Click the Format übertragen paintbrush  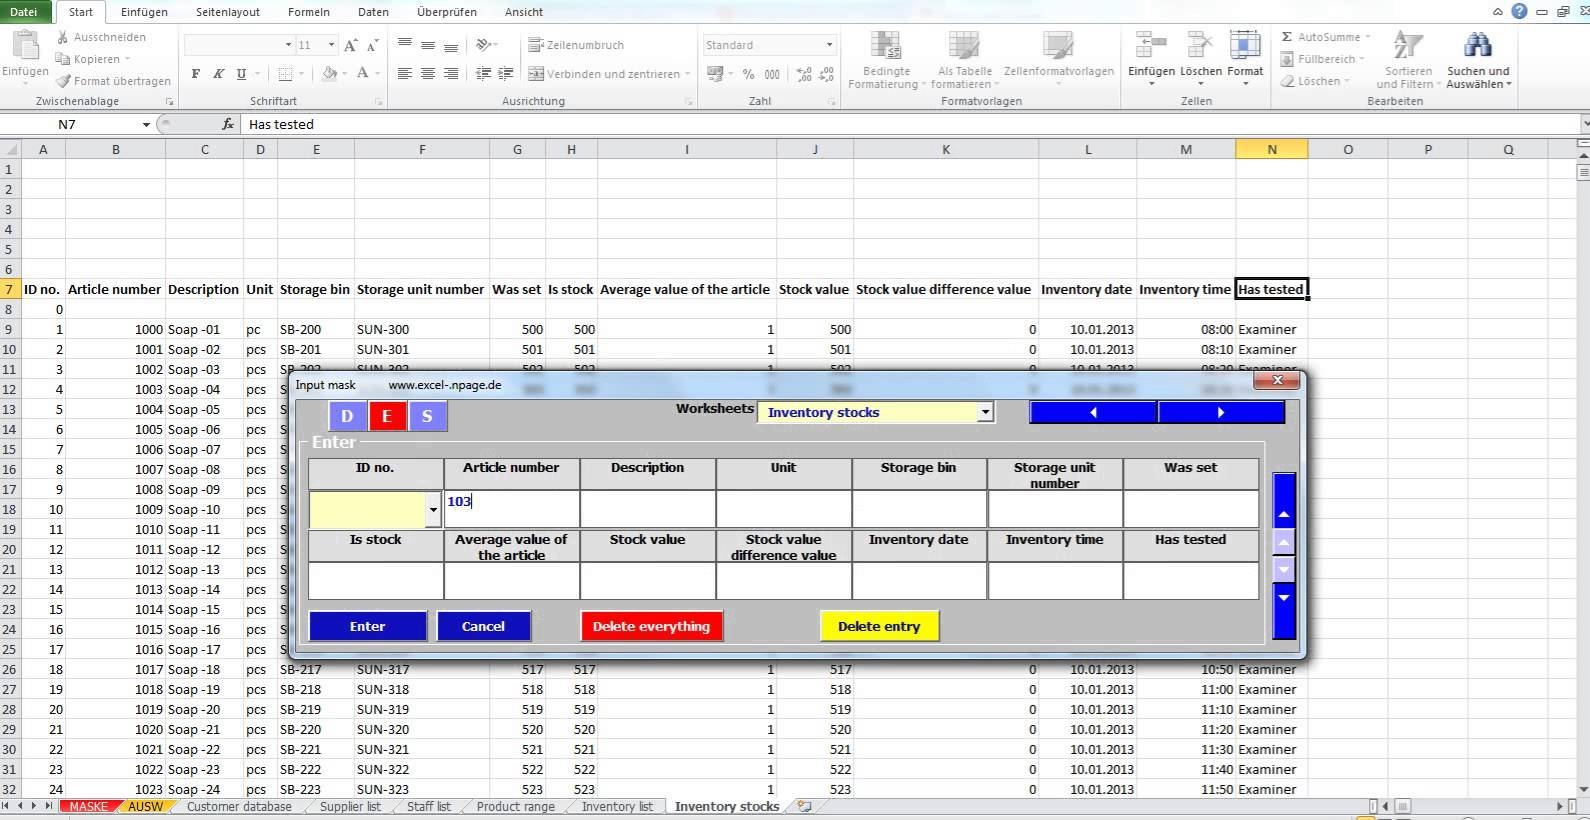[113, 81]
